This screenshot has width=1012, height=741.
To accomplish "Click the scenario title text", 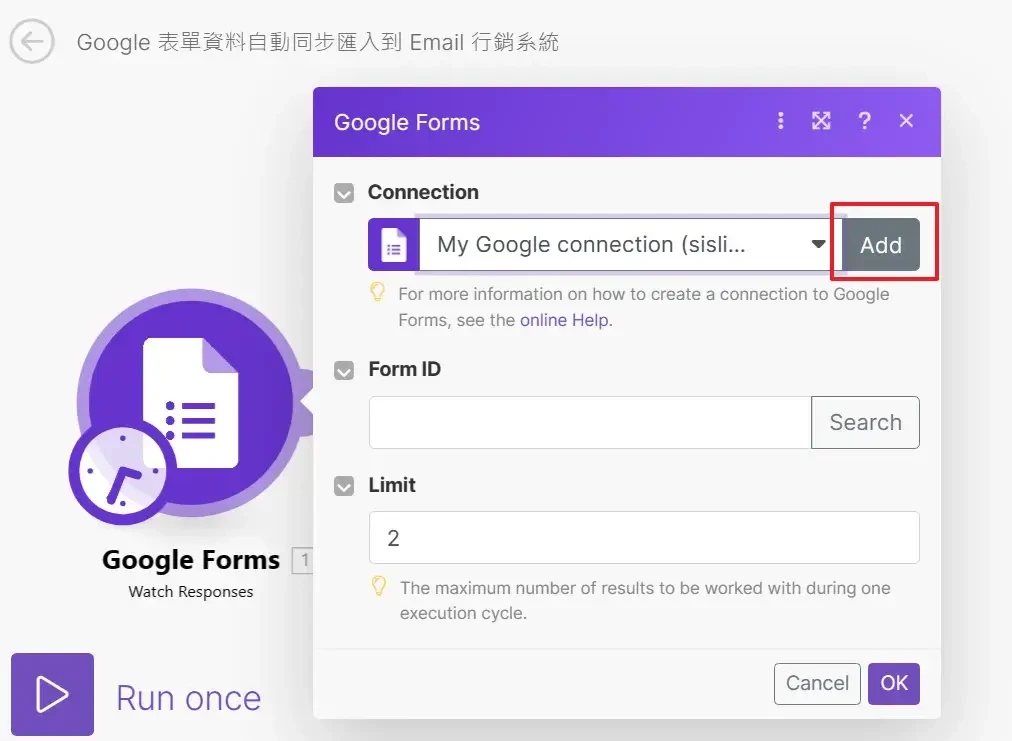I will (318, 42).
